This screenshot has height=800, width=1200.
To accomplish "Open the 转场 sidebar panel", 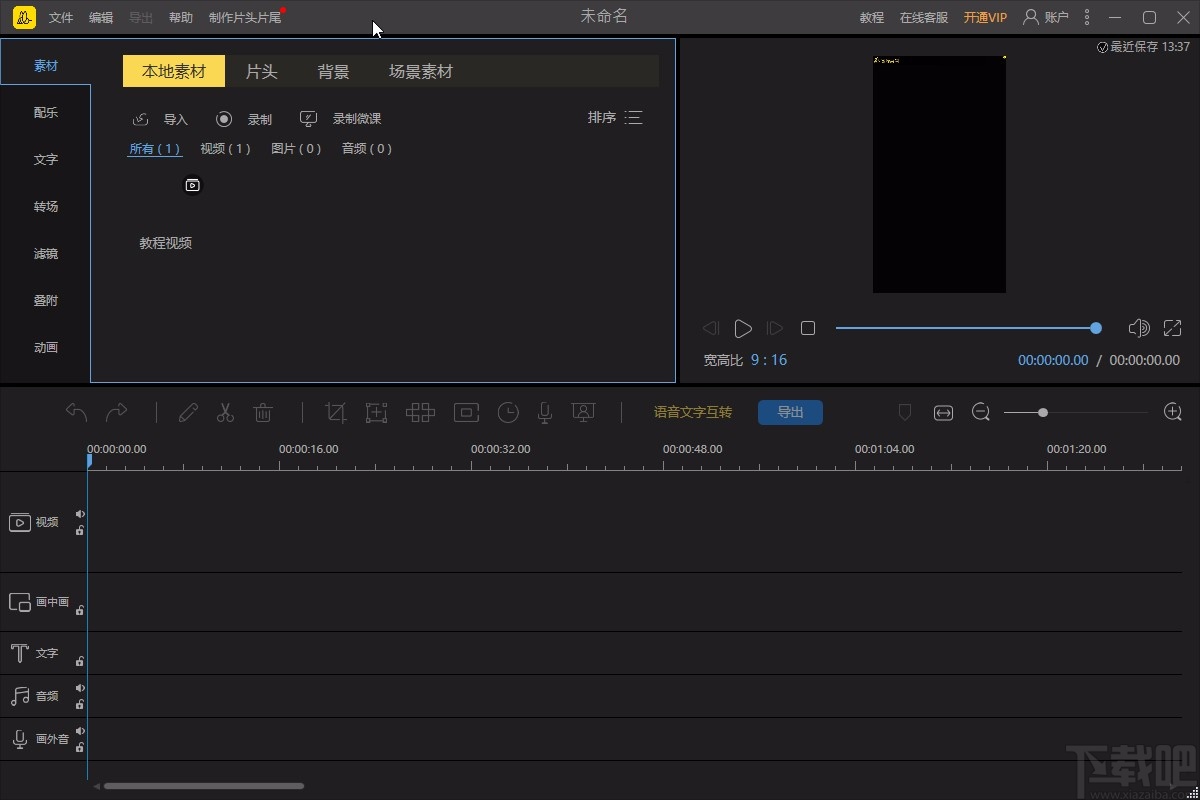I will pos(46,207).
